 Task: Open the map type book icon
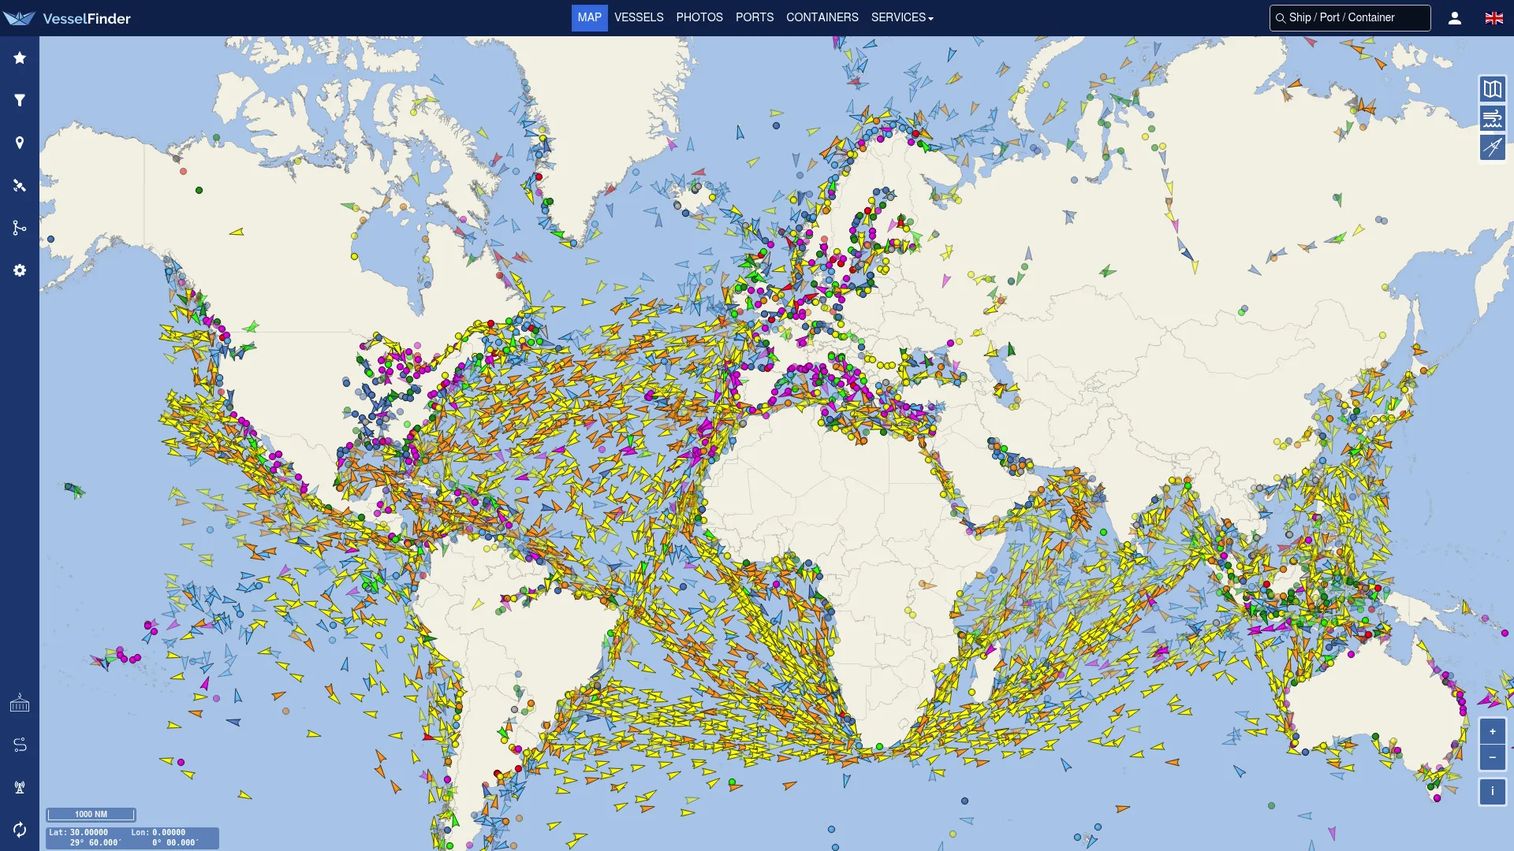pyautogui.click(x=1492, y=89)
